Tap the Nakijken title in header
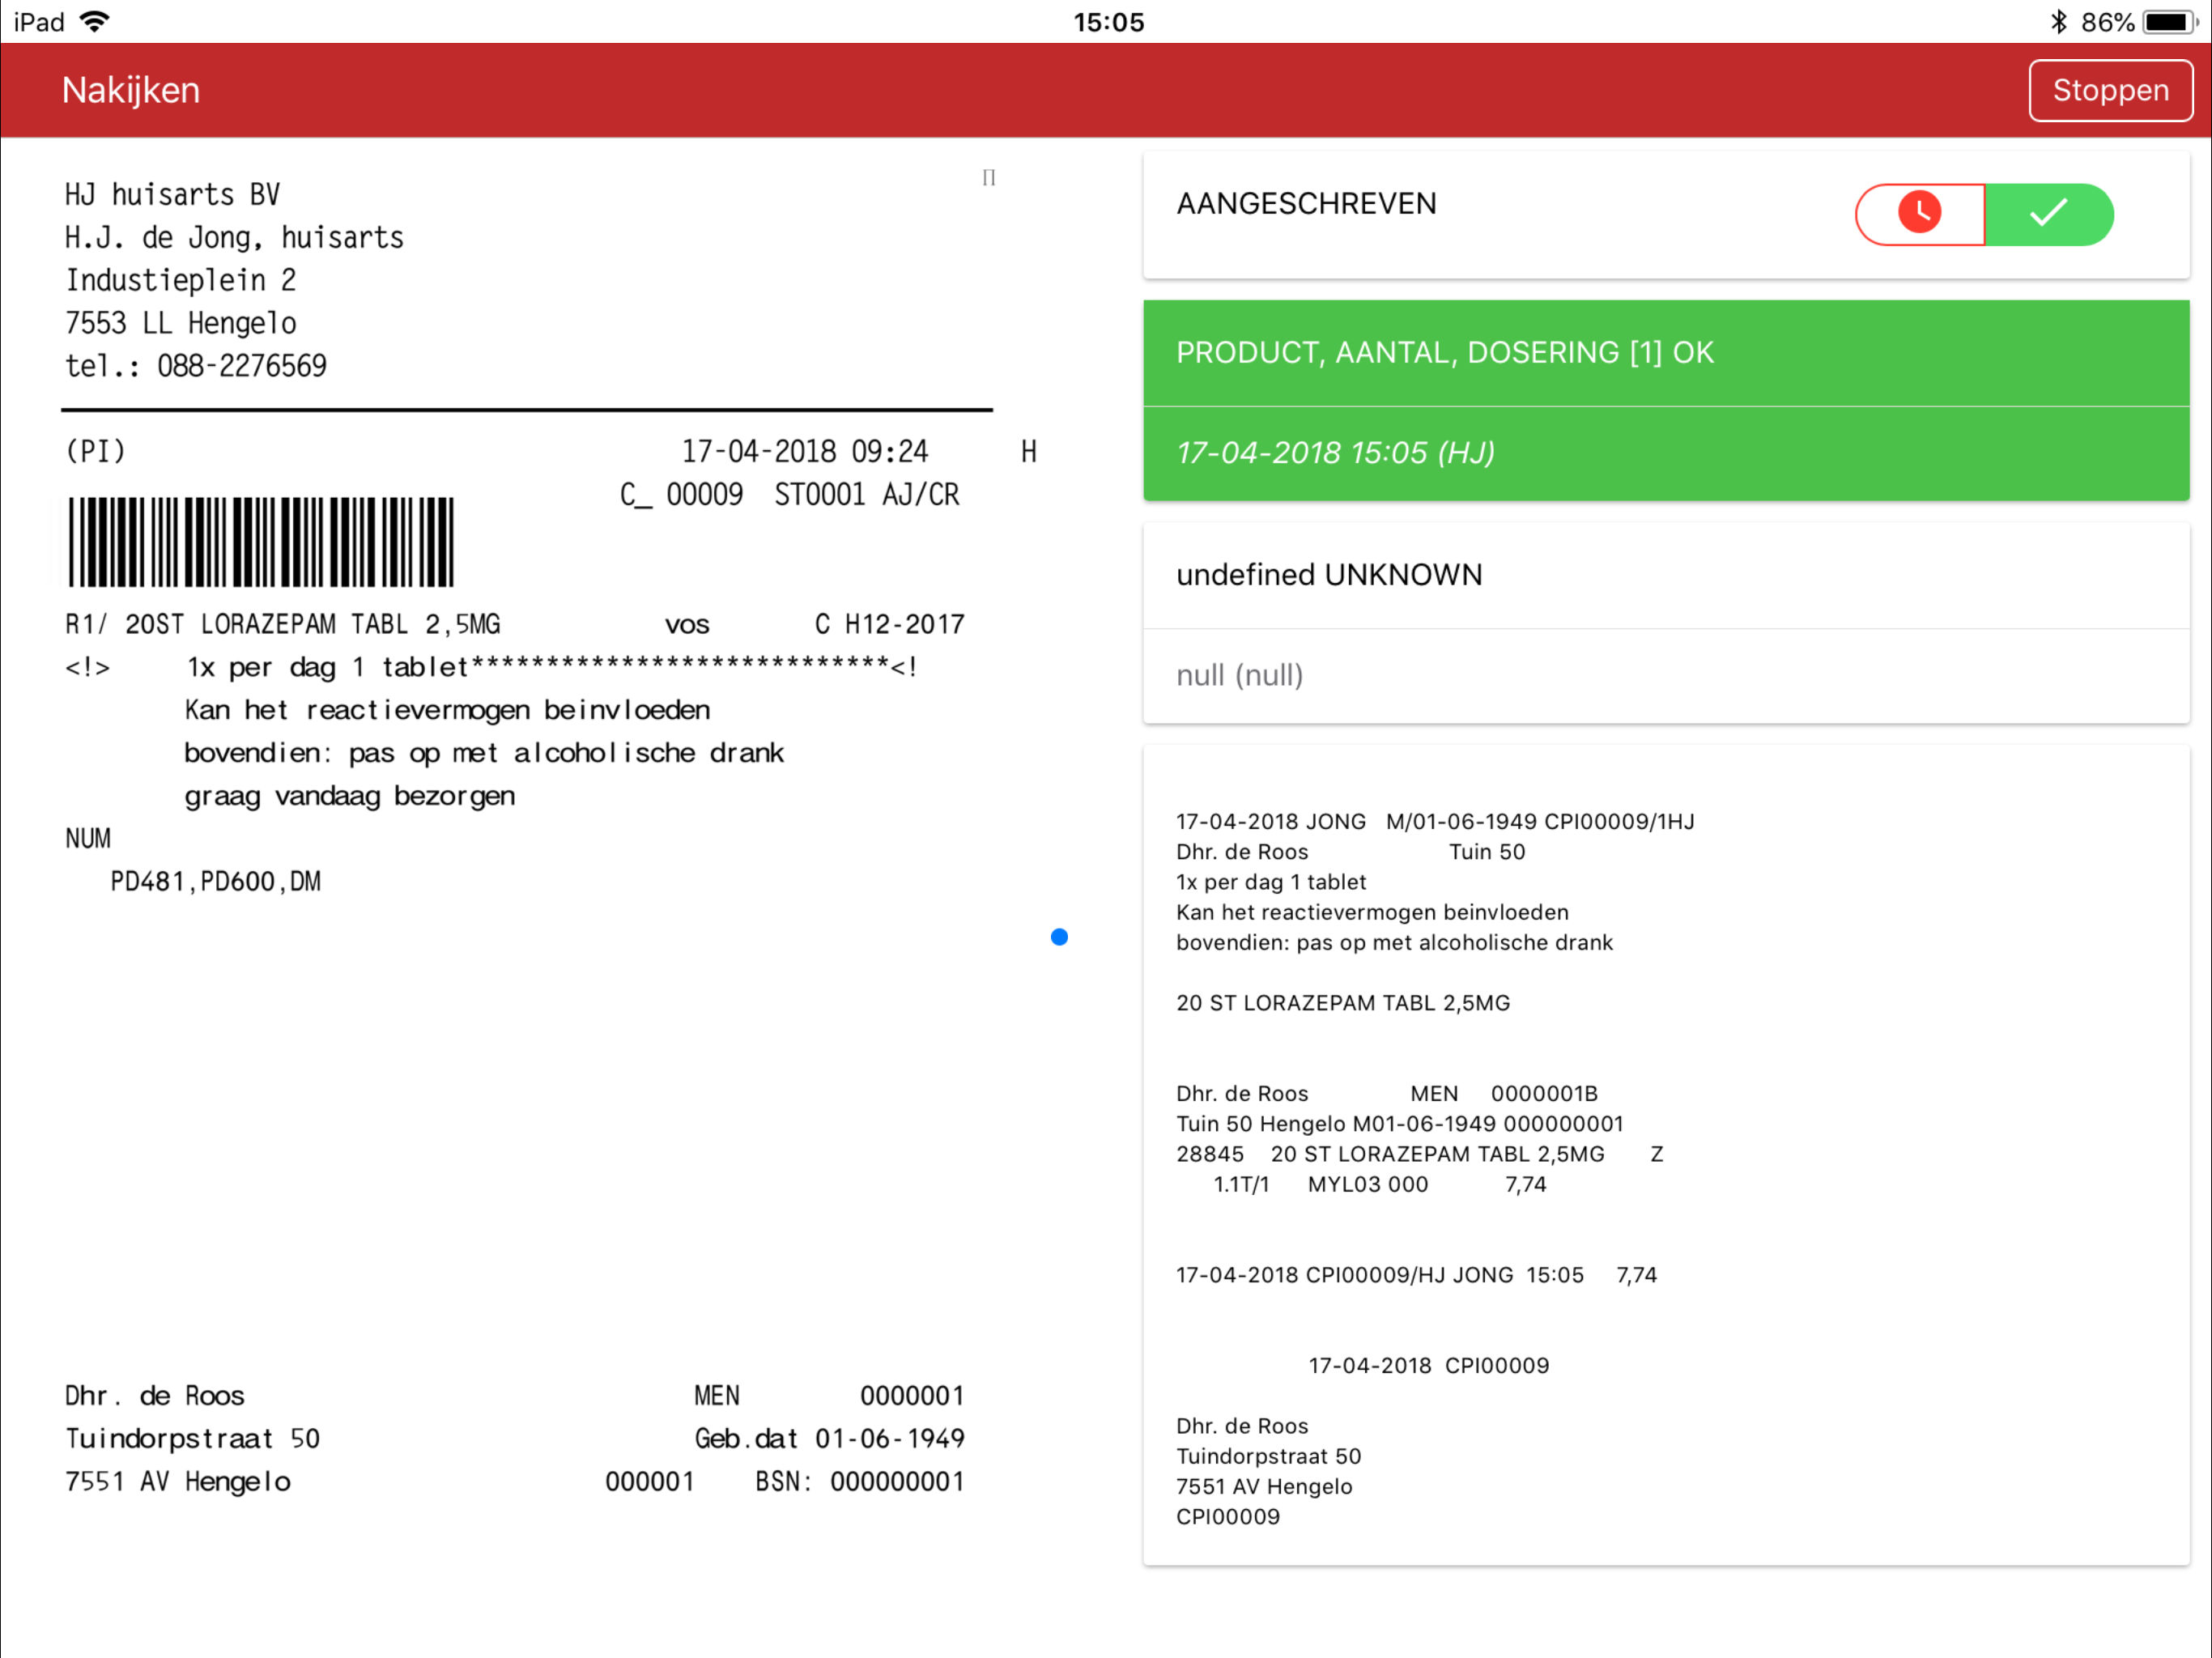This screenshot has width=2212, height=1658. point(131,90)
